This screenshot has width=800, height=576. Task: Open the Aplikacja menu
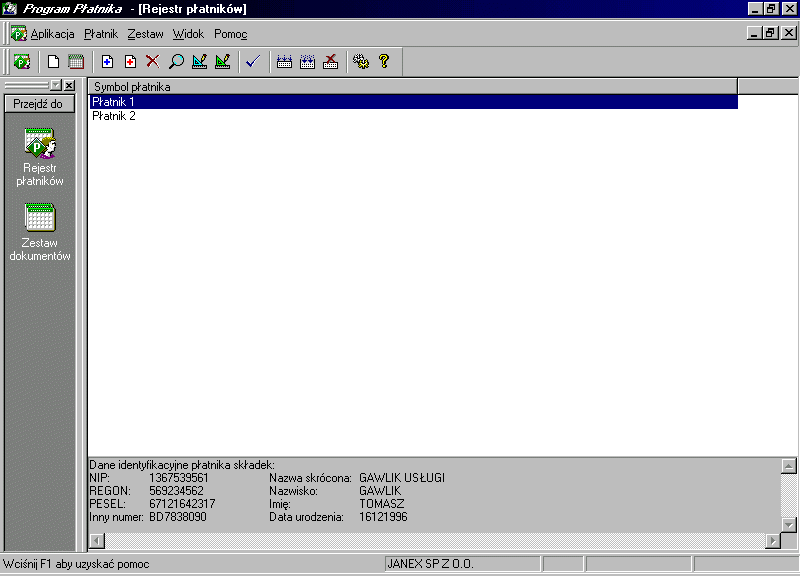point(52,34)
